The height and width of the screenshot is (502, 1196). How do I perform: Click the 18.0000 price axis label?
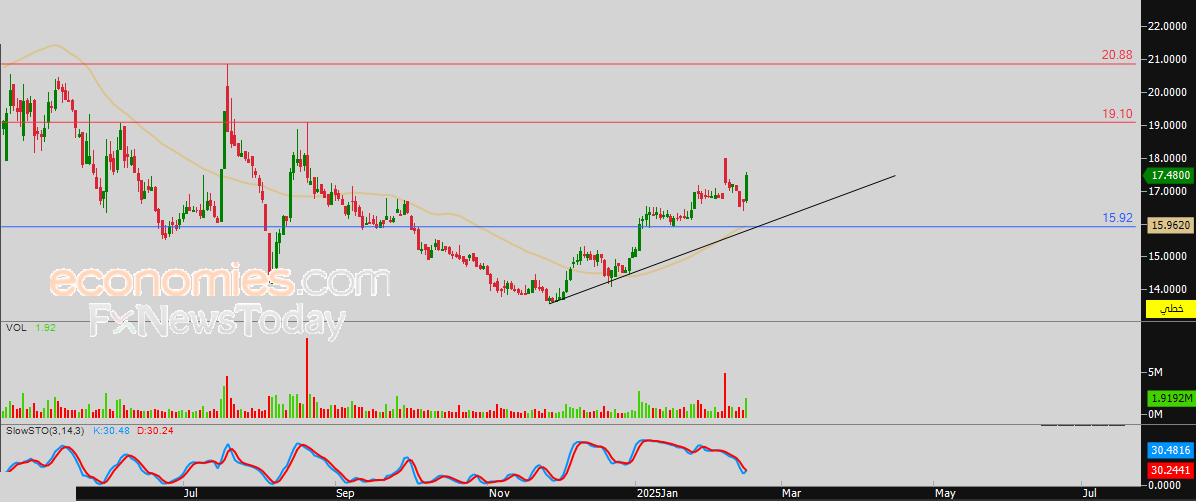(x=1167, y=159)
